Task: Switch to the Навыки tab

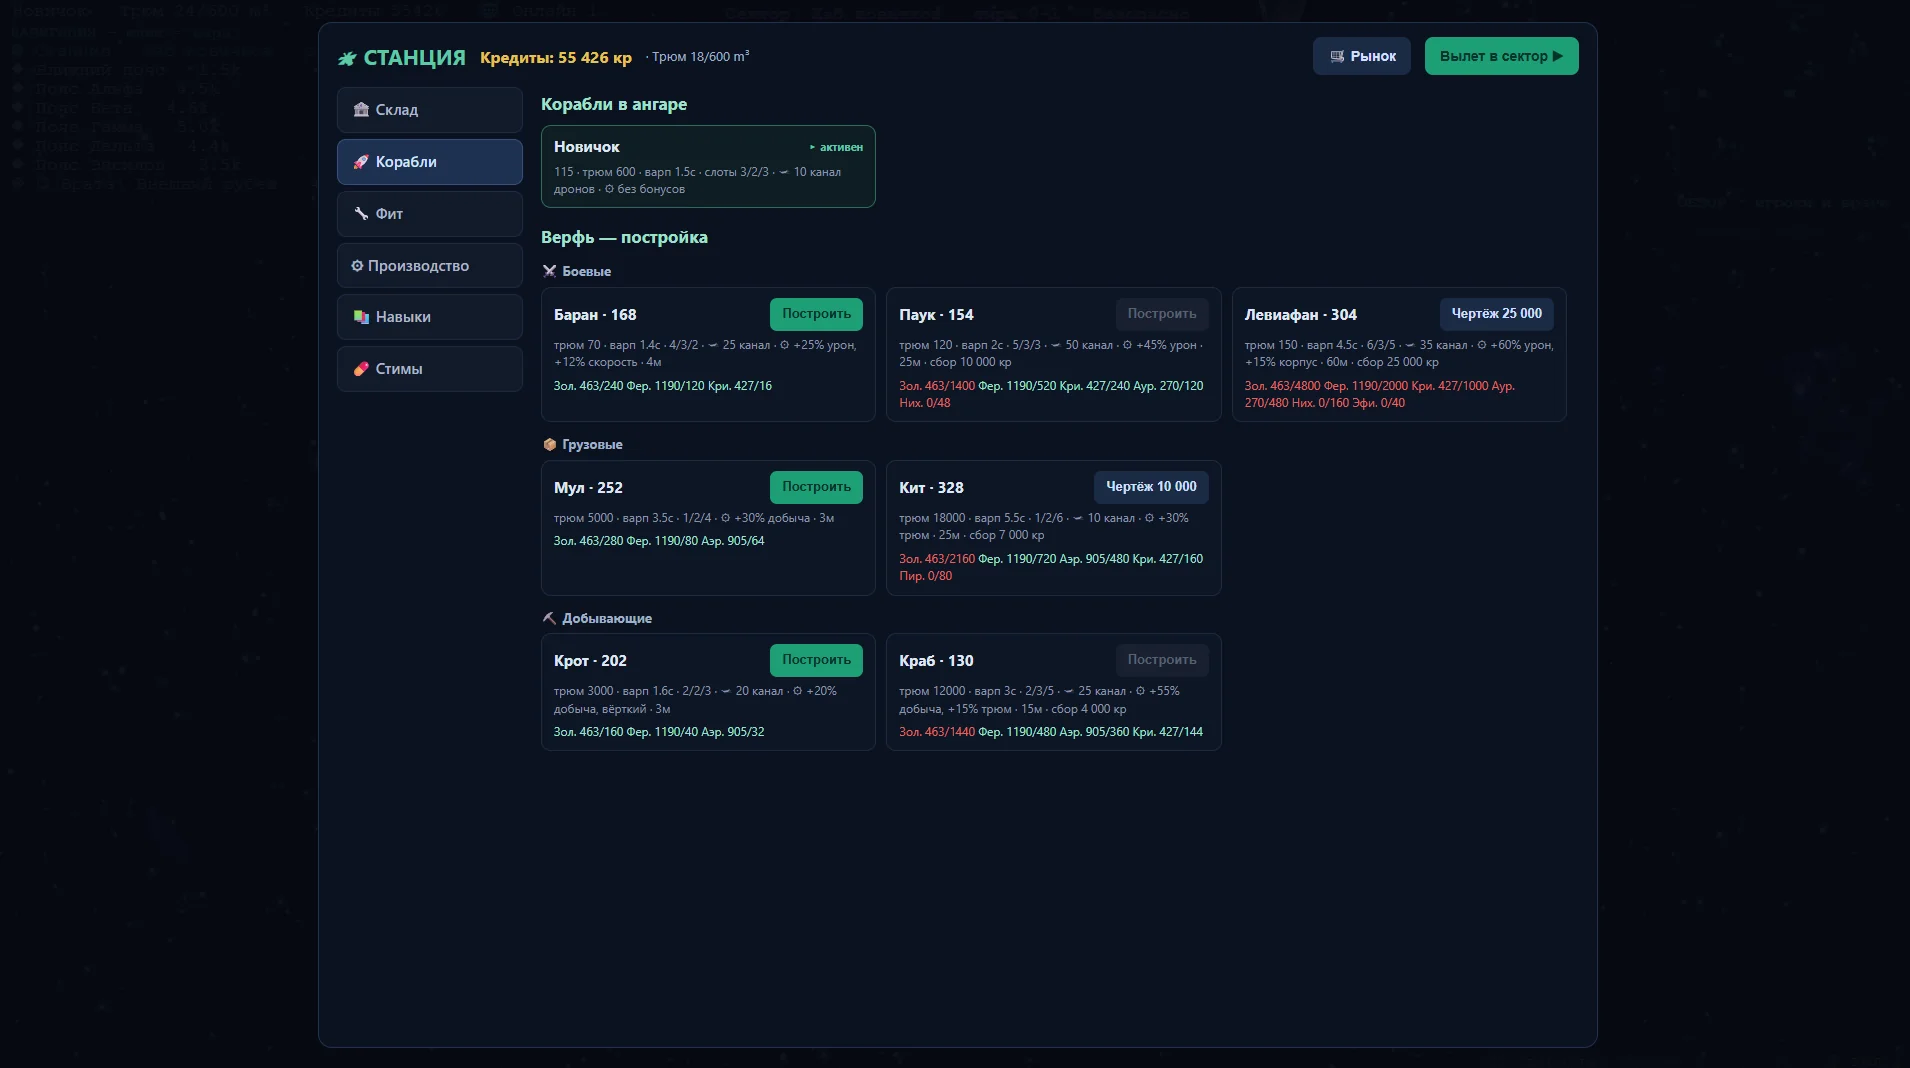Action: [430, 317]
